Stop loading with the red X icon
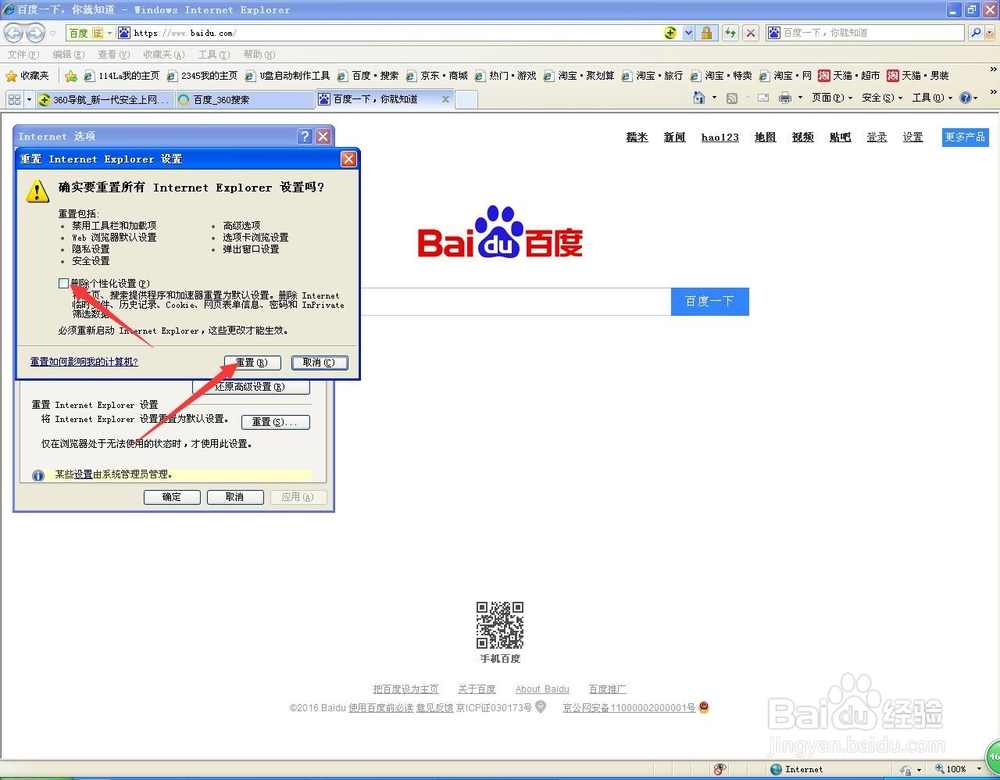 tap(751, 33)
